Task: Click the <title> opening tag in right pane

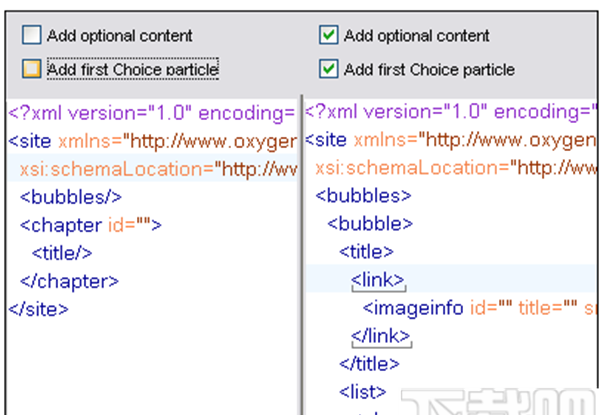Action: click(366, 252)
